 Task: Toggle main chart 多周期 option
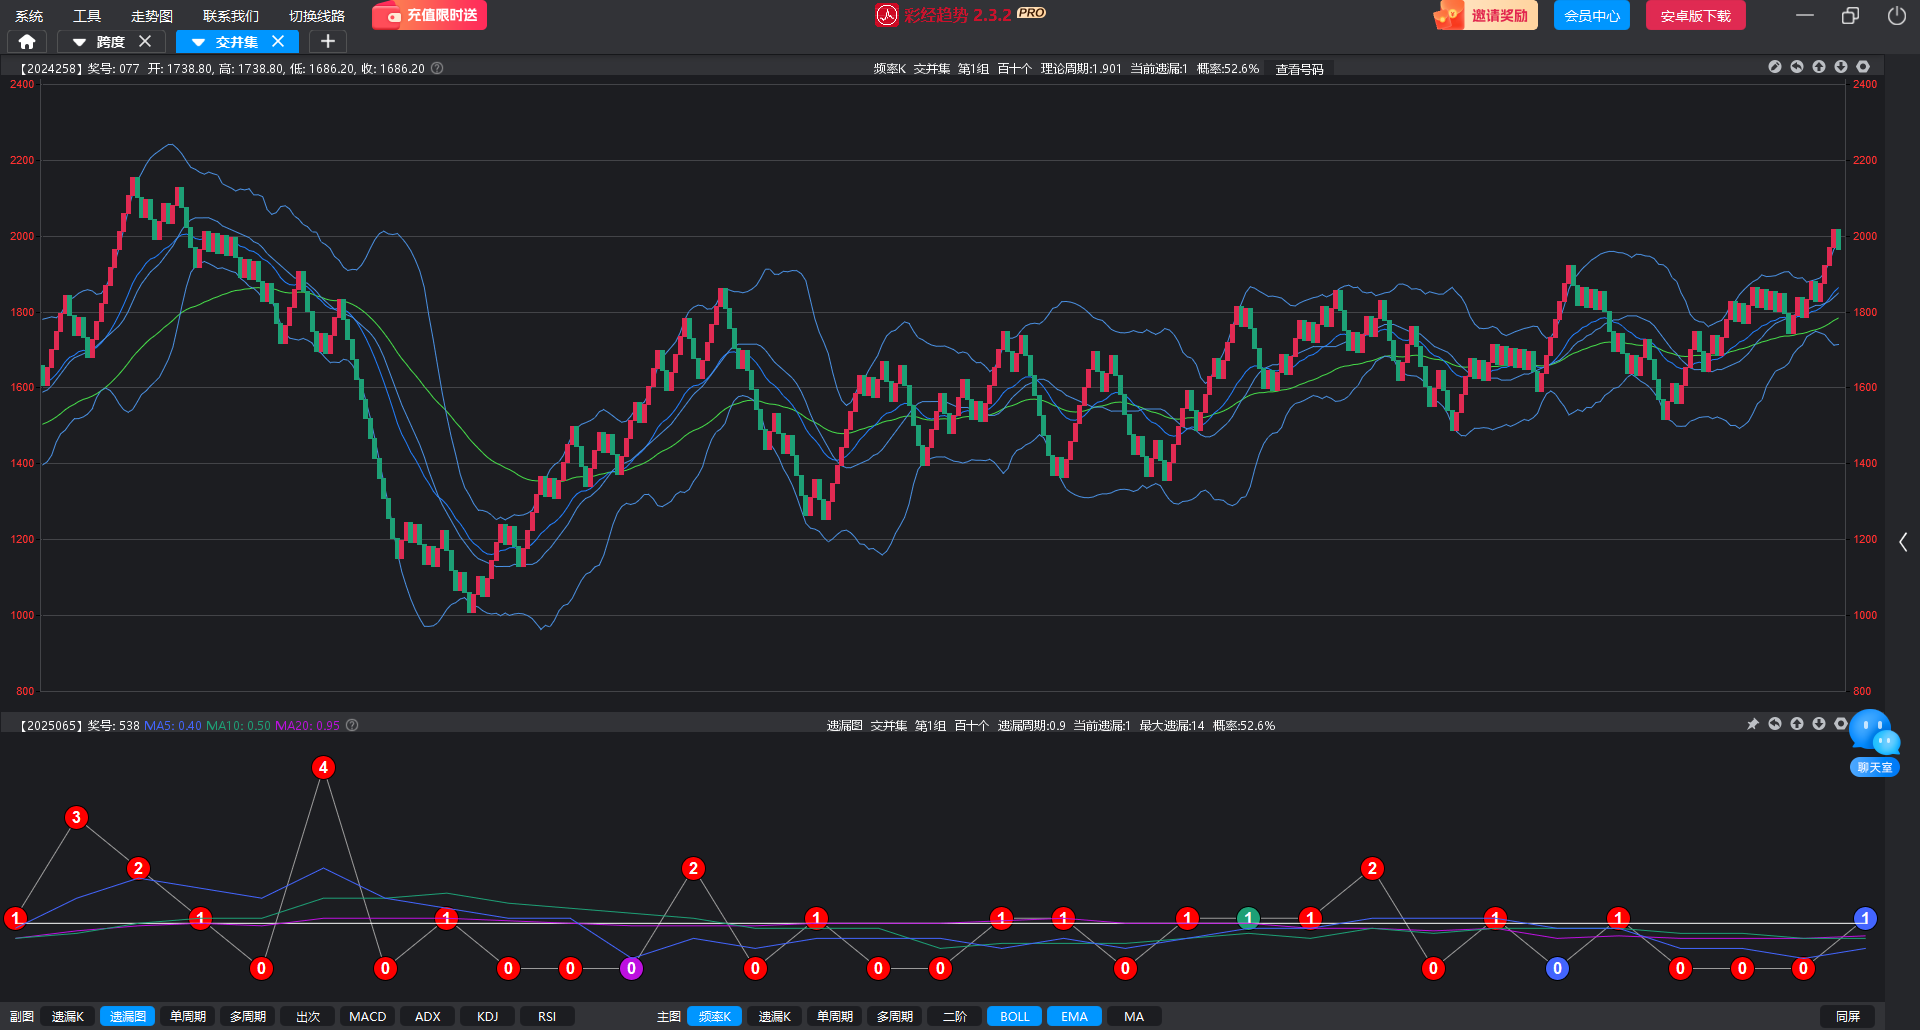[x=895, y=1016]
